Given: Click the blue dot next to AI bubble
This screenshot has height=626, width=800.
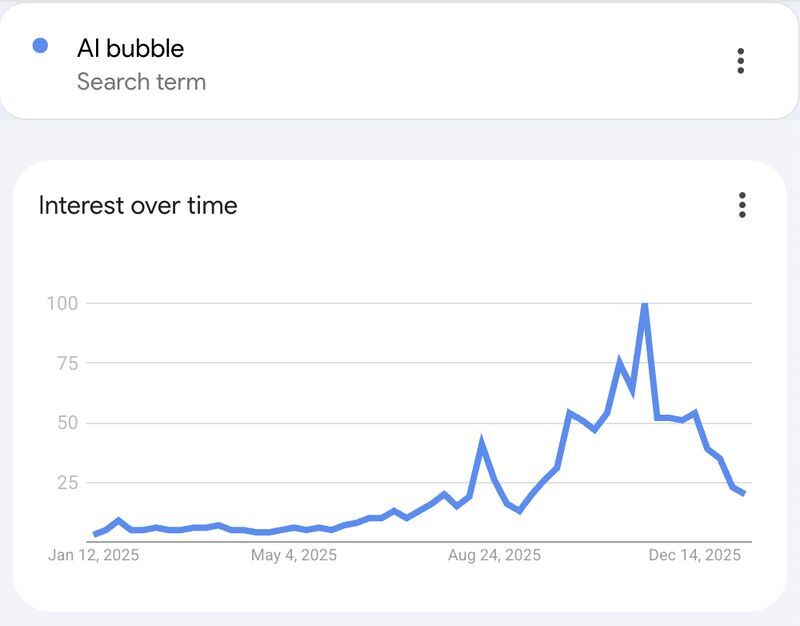Looking at the screenshot, I should point(40,45).
